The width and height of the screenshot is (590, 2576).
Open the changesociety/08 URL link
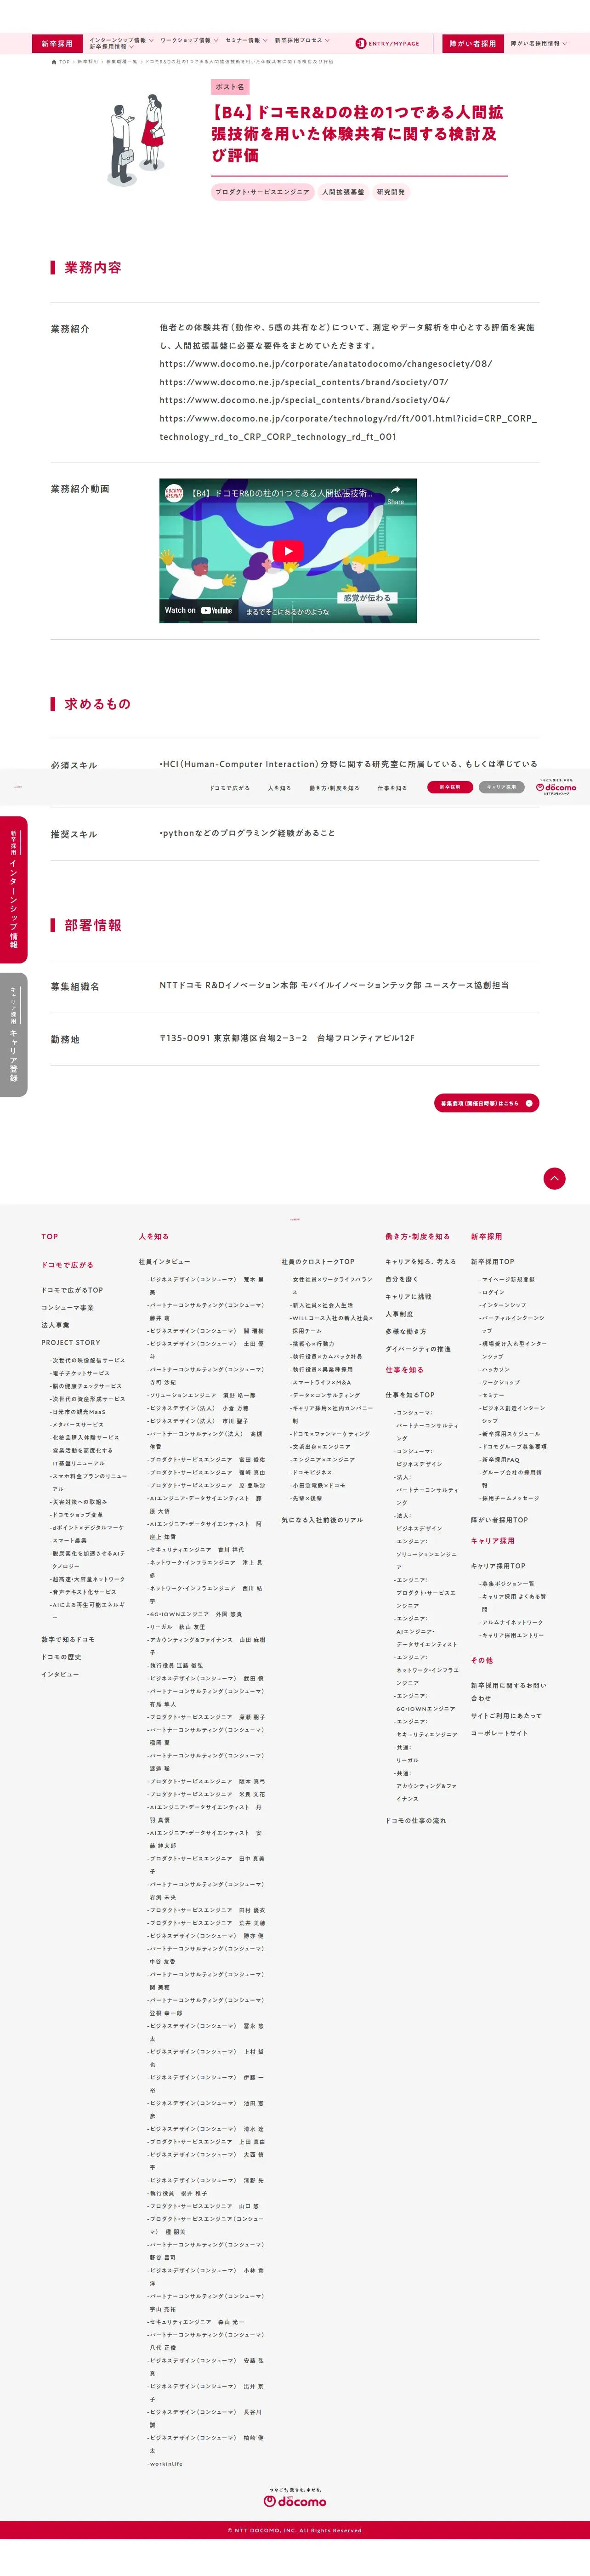coord(325,364)
